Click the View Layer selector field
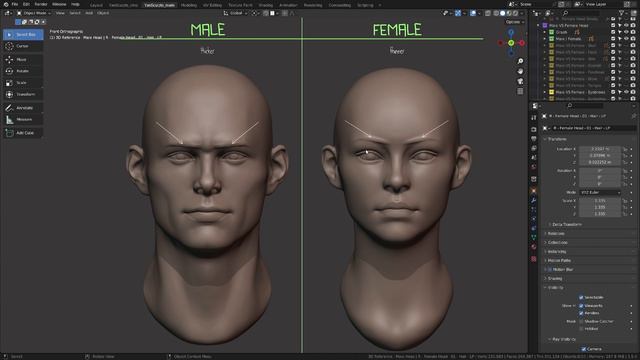This screenshot has height=360, width=640. pyautogui.click(x=601, y=4)
